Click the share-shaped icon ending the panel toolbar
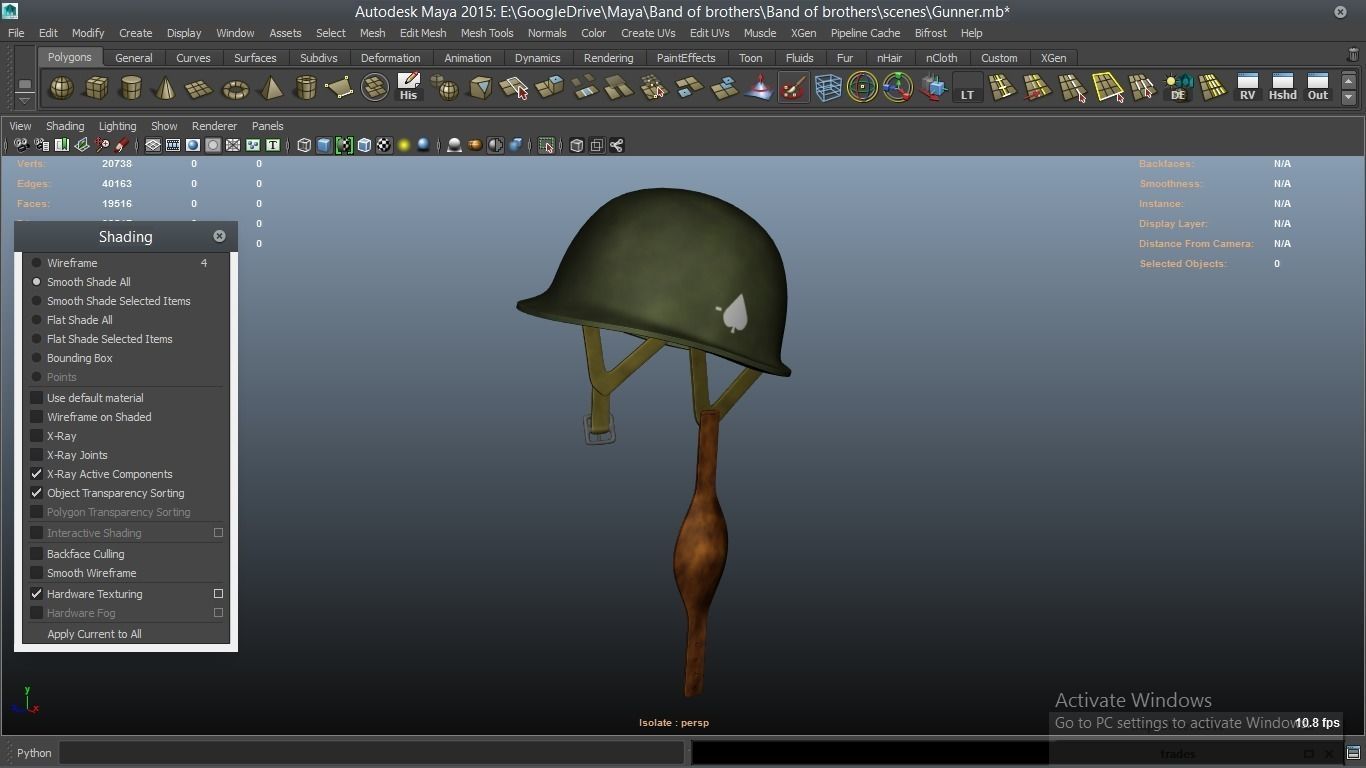The height and width of the screenshot is (768, 1366). [616, 146]
